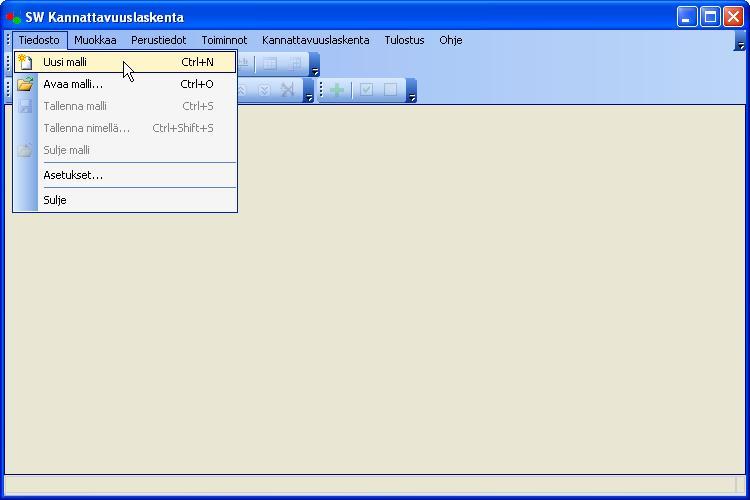Close the SW Kannattavuuslaskenta window
The width and height of the screenshot is (750, 500).
pyautogui.click(x=733, y=17)
